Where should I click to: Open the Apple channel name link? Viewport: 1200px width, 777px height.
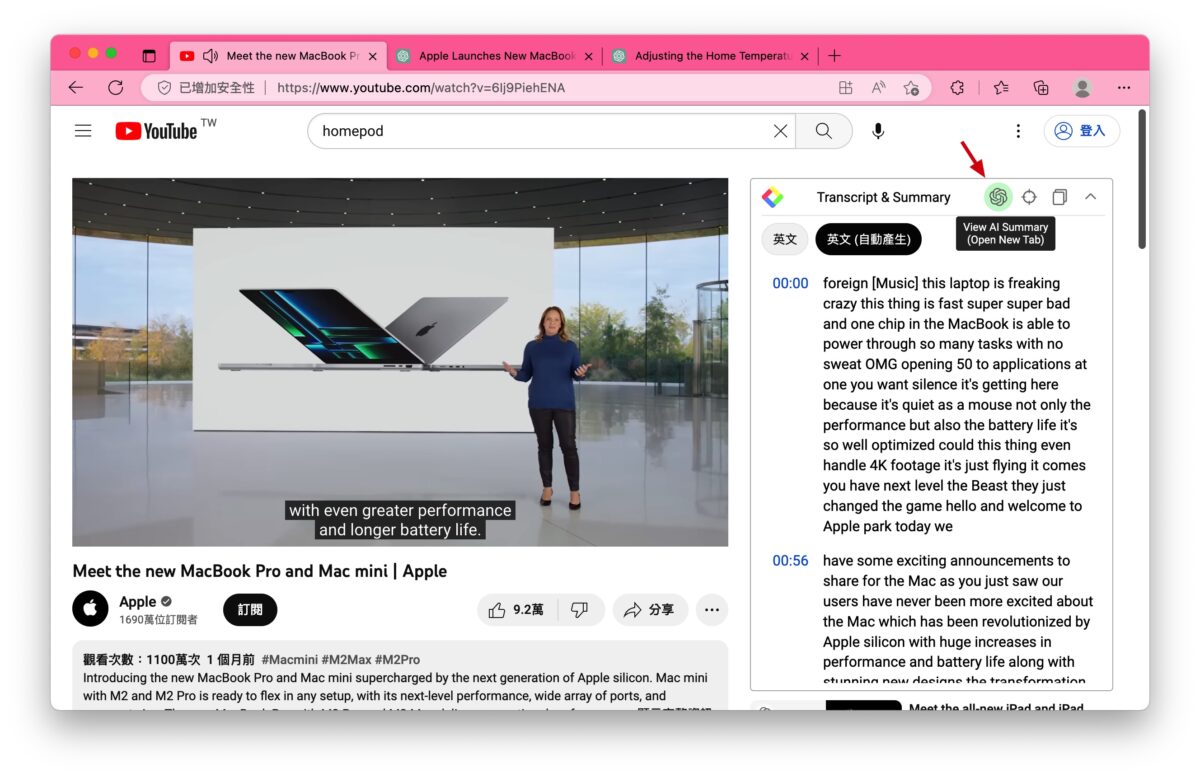(x=138, y=601)
